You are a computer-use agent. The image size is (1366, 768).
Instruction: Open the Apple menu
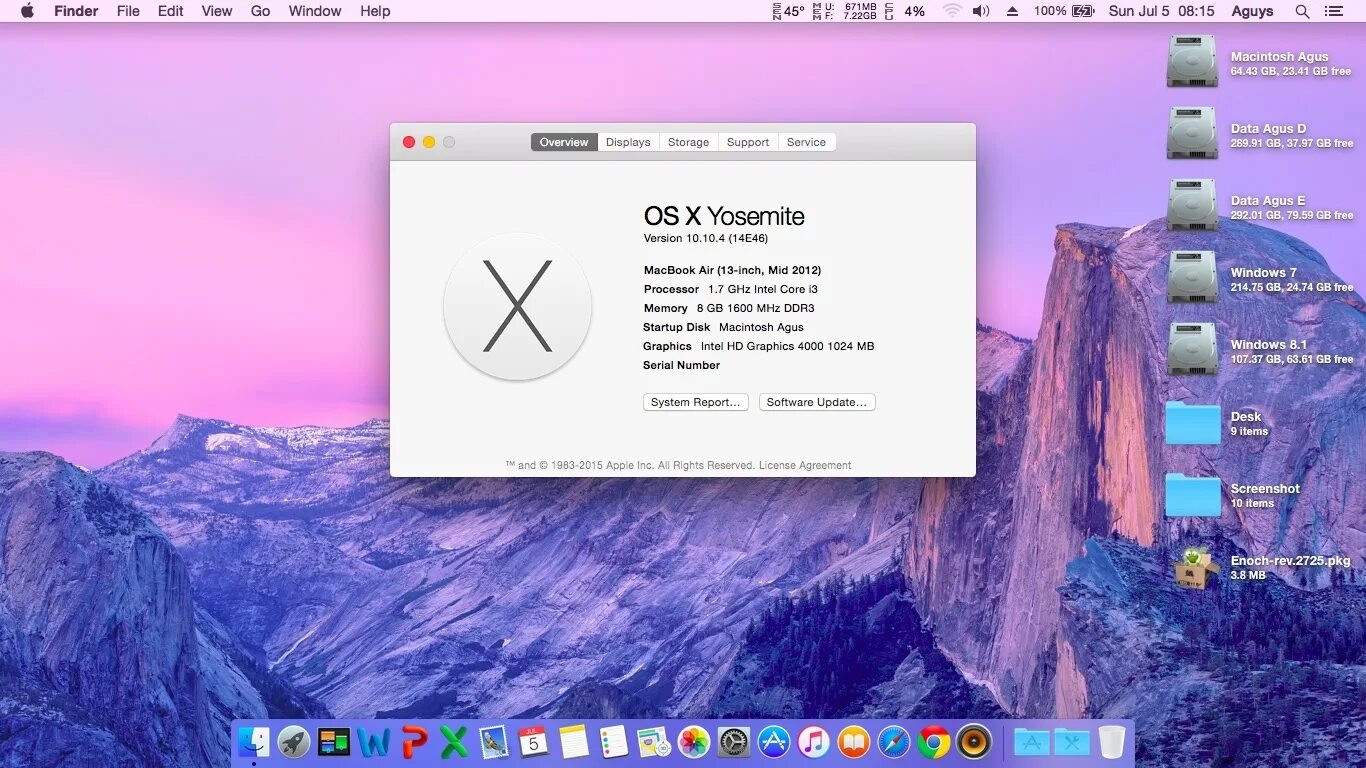[27, 11]
